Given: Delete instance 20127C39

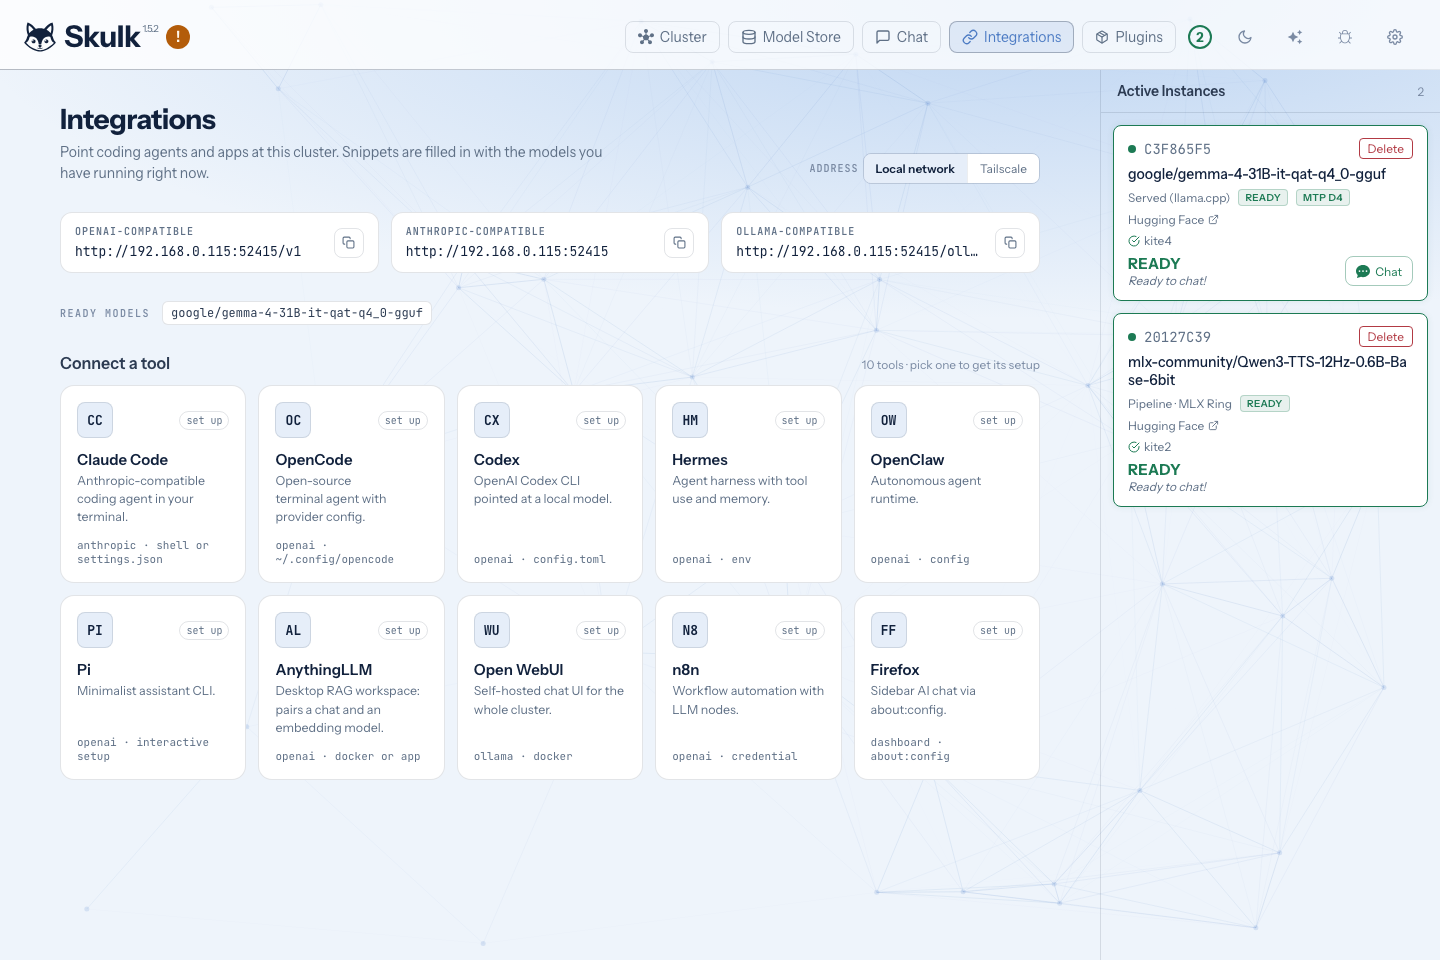Looking at the screenshot, I should point(1385,337).
